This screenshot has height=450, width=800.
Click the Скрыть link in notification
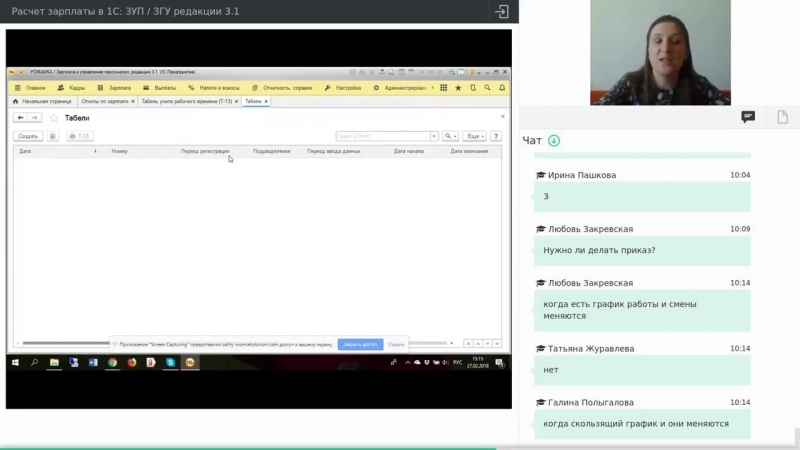point(397,343)
